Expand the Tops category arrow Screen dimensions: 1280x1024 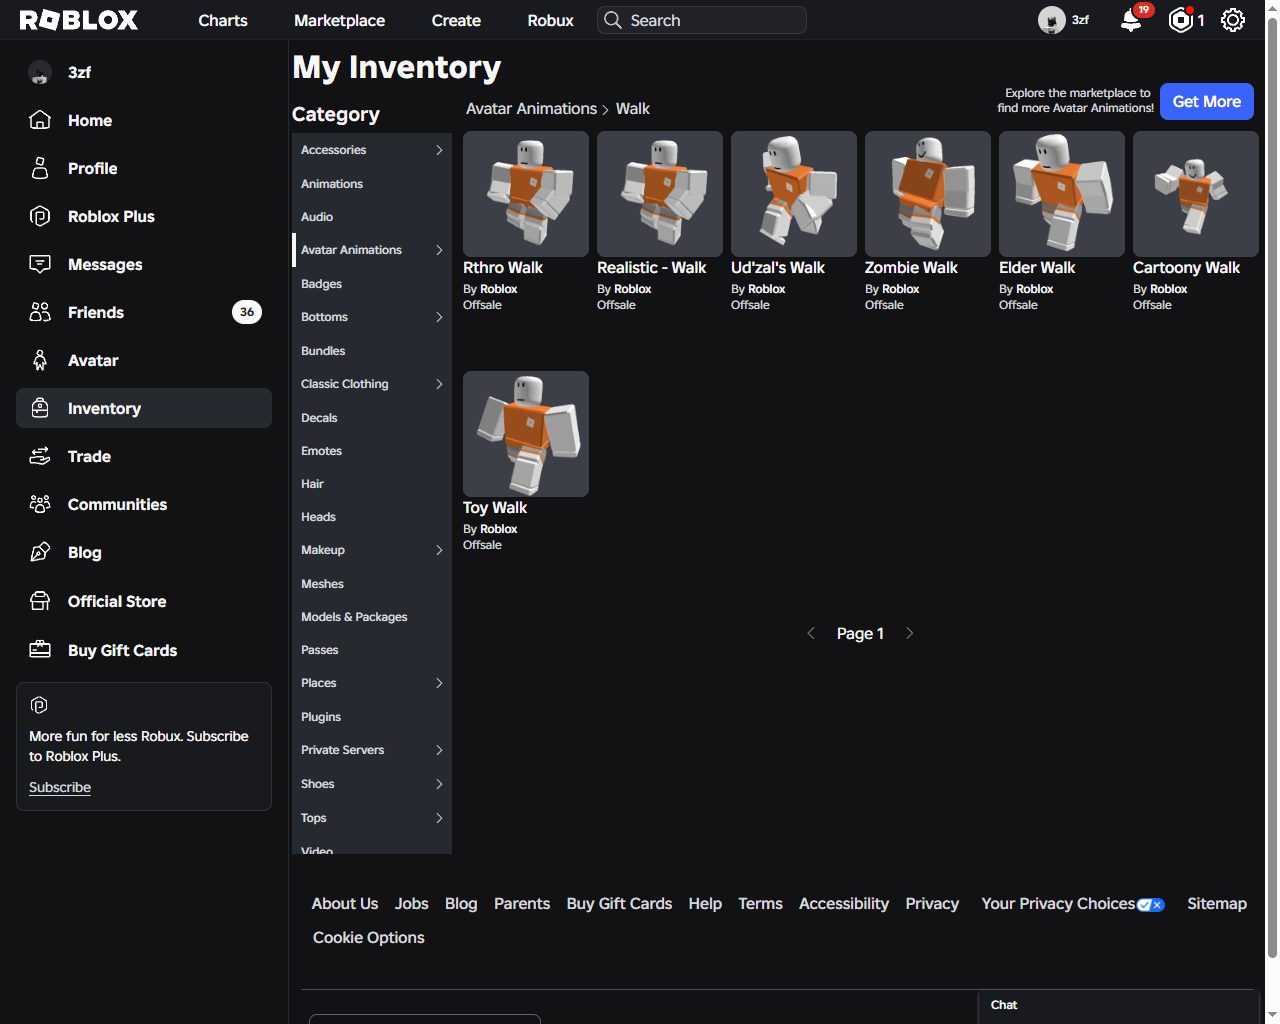pyautogui.click(x=439, y=818)
